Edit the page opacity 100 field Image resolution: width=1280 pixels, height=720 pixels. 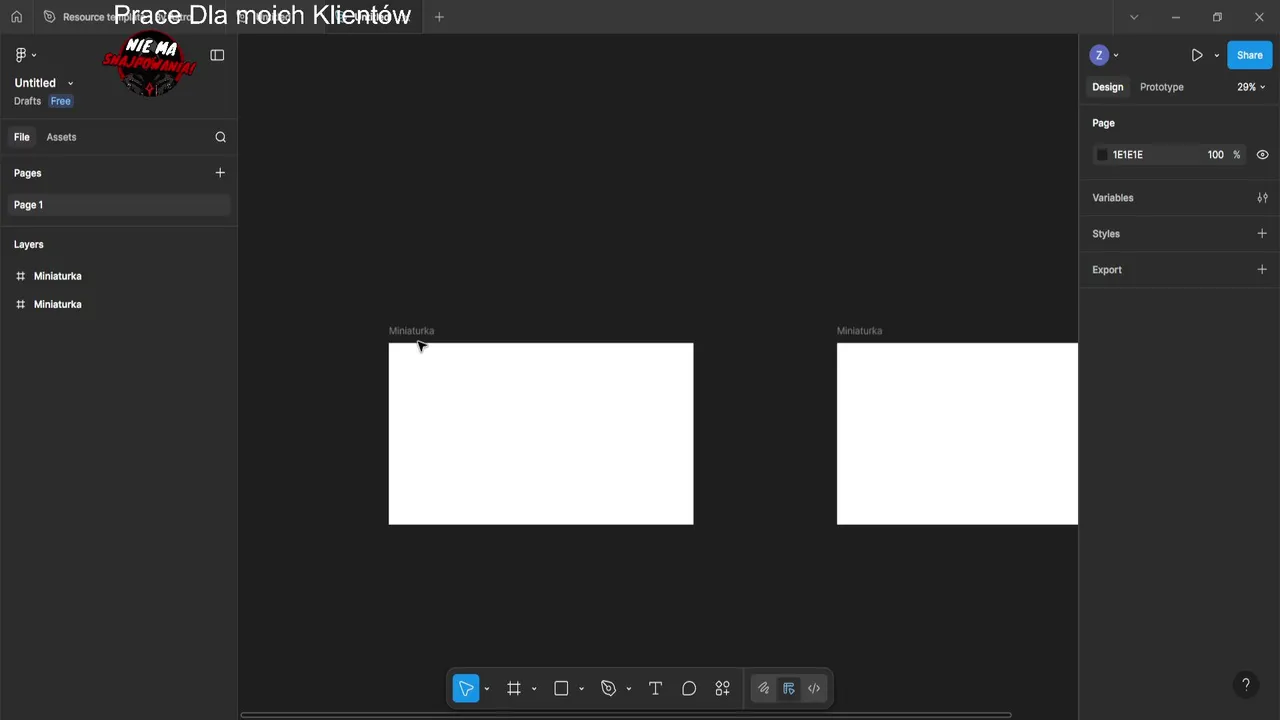[x=1215, y=155]
